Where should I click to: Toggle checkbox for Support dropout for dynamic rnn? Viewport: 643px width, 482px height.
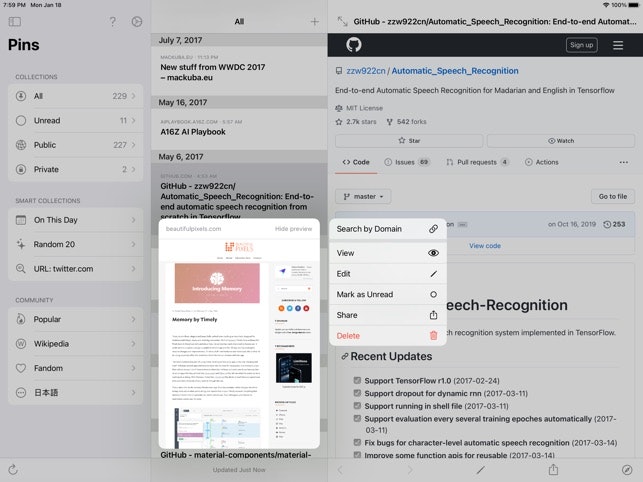pos(357,393)
